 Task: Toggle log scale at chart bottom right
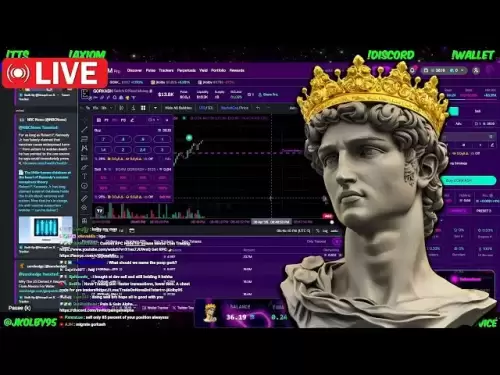click(x=325, y=231)
